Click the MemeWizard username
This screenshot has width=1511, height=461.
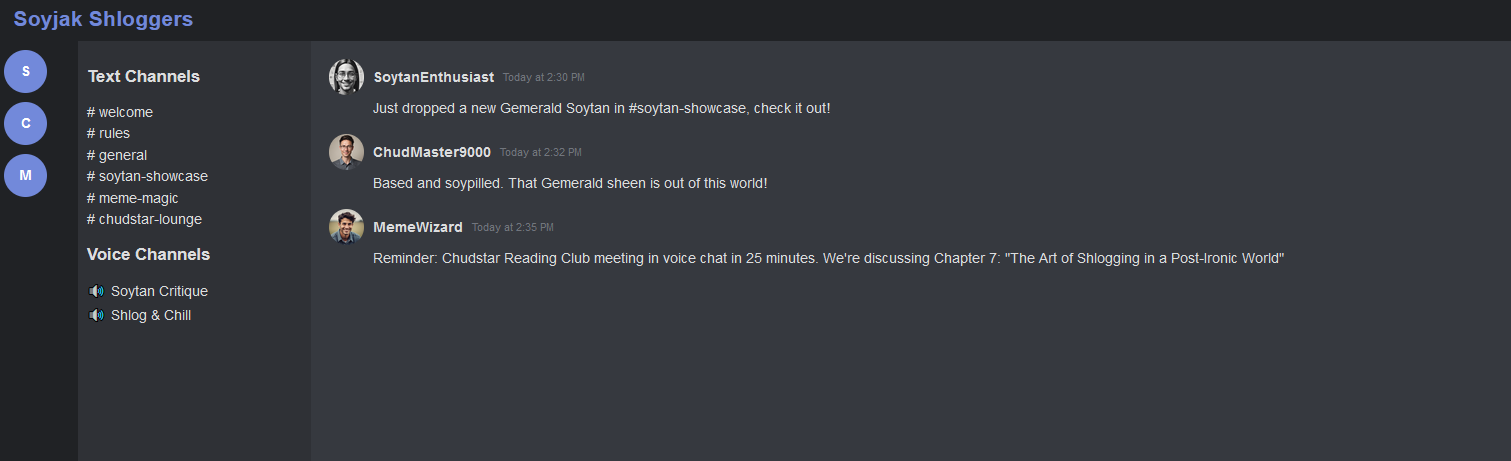418,227
